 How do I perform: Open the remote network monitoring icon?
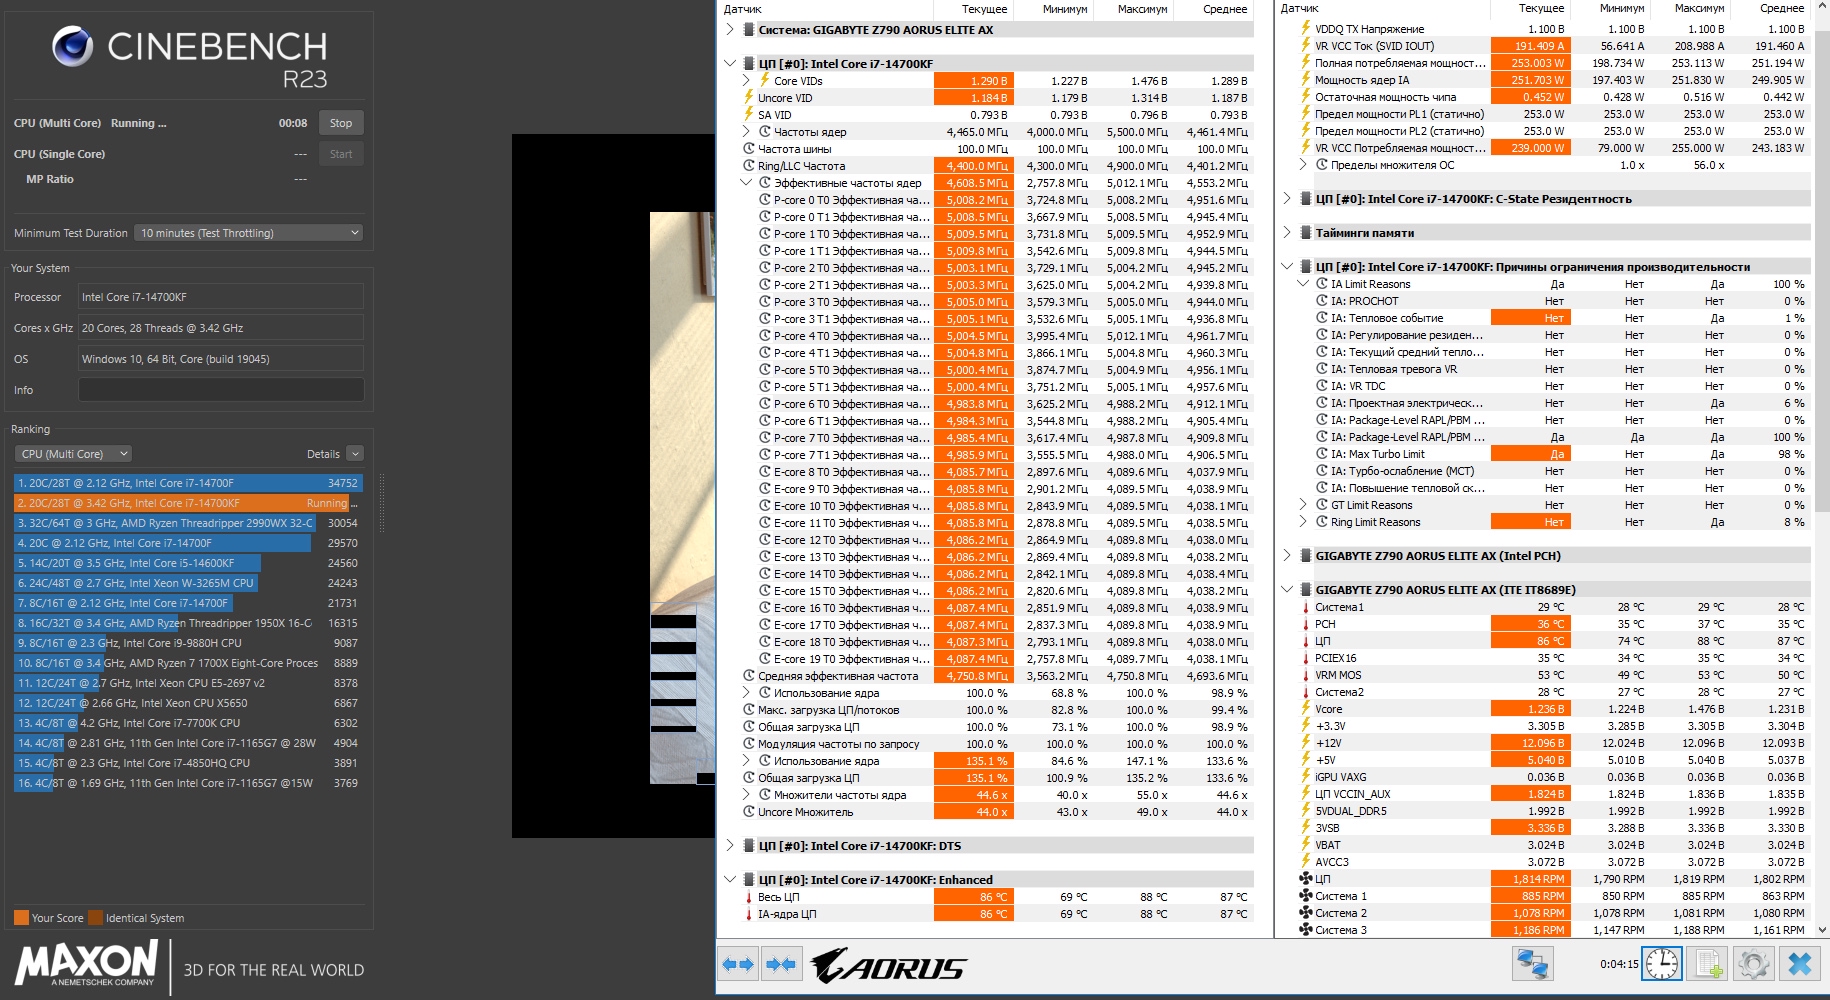coord(1532,964)
